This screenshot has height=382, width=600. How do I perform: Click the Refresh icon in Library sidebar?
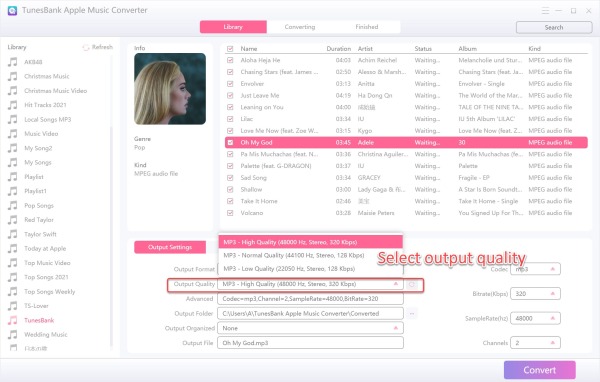click(86, 47)
